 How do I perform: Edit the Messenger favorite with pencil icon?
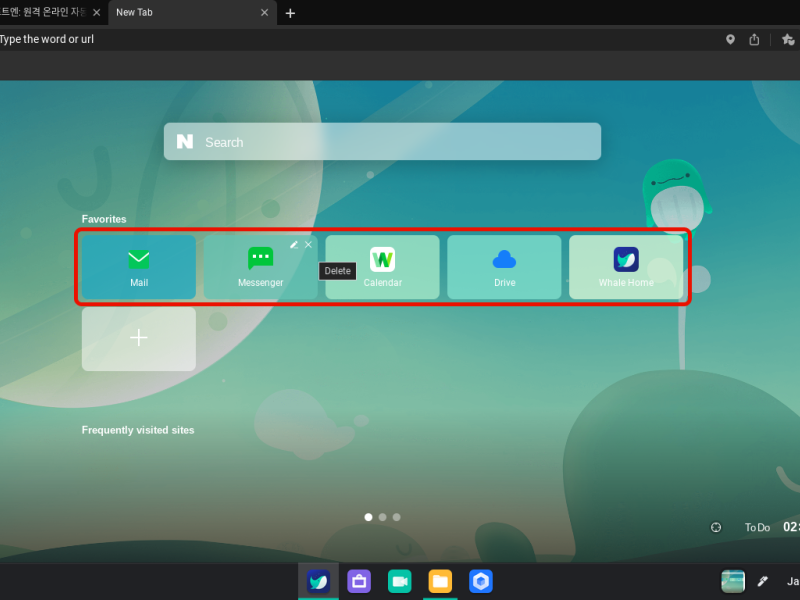point(294,245)
